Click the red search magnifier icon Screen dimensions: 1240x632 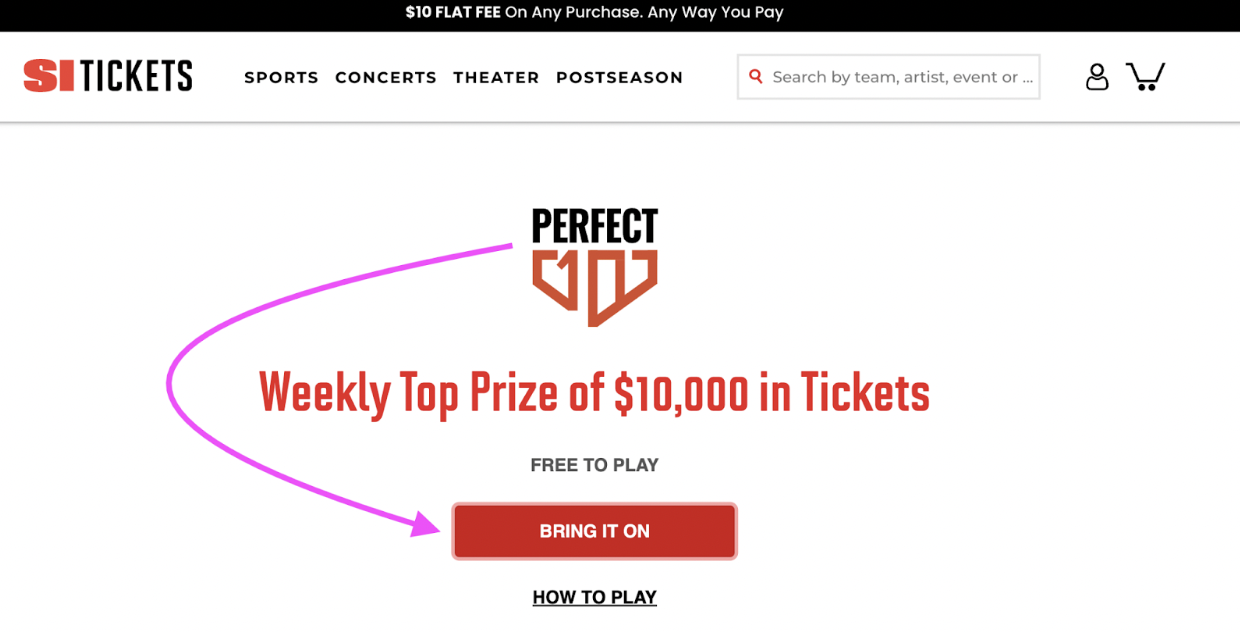pos(756,76)
